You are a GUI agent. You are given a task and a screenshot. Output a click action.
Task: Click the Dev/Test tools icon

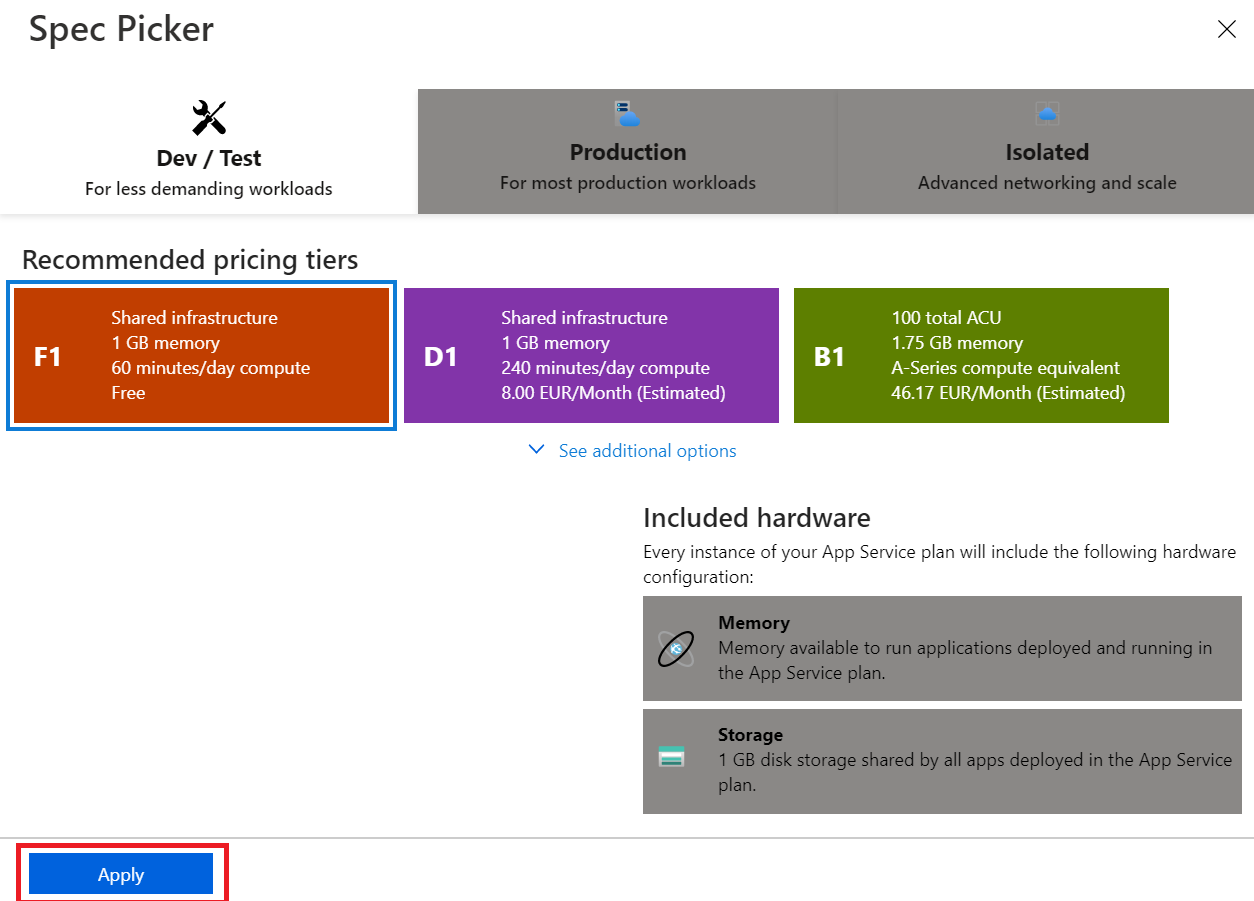point(208,116)
